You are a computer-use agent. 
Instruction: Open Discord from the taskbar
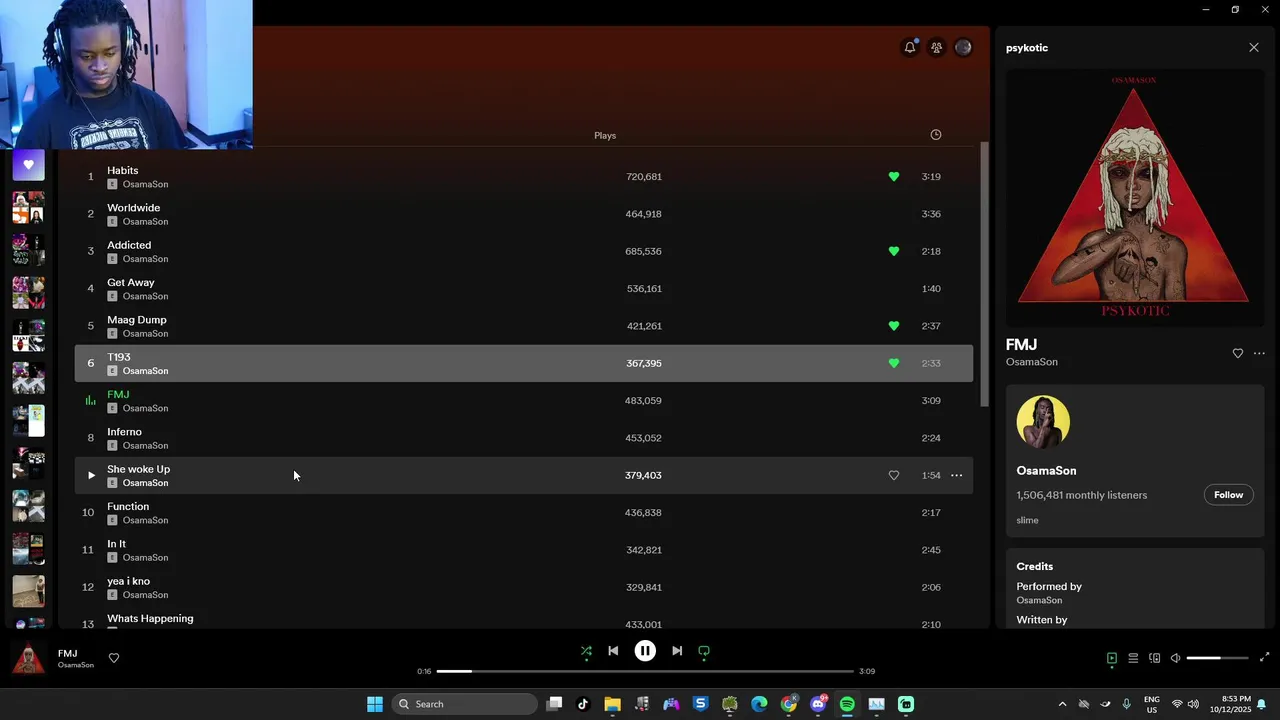coord(818,704)
